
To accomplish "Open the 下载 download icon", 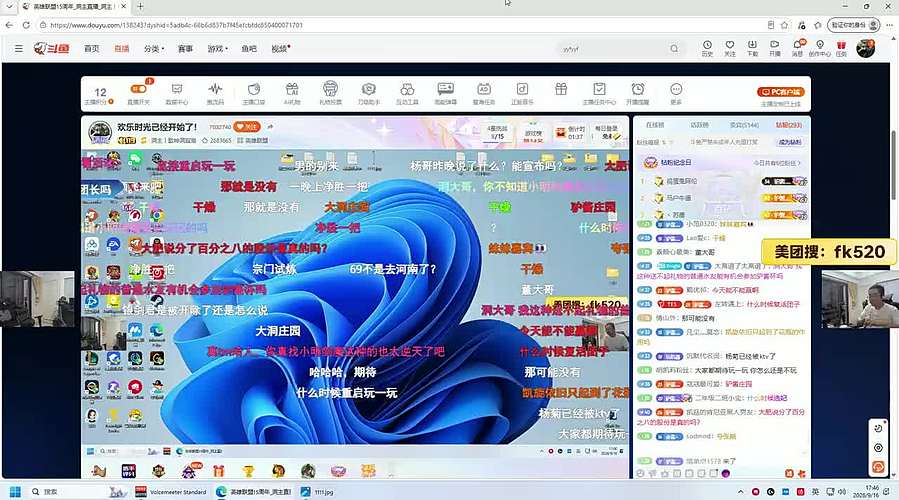I will coord(752,48).
